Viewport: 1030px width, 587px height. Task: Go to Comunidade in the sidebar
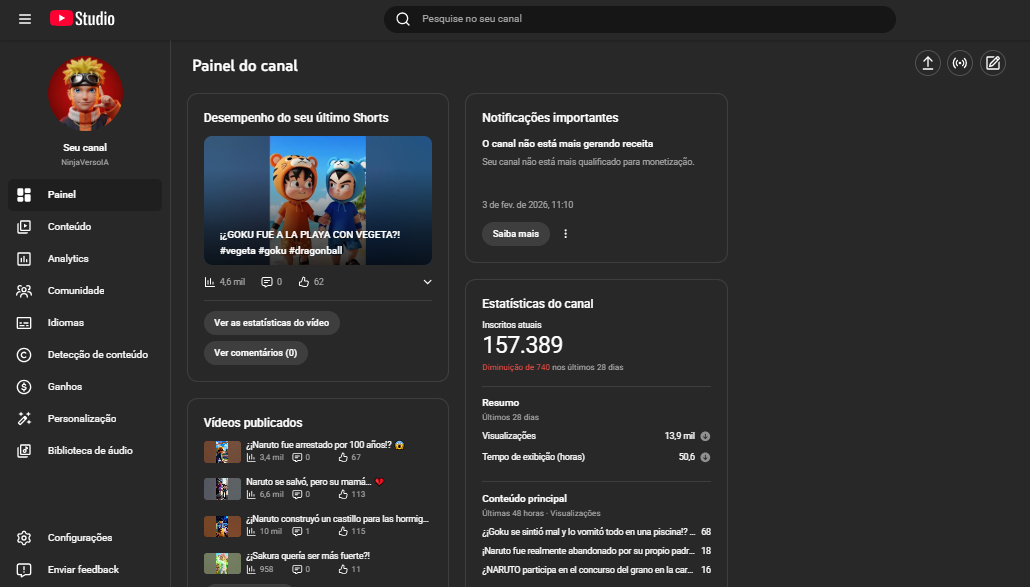coord(75,291)
